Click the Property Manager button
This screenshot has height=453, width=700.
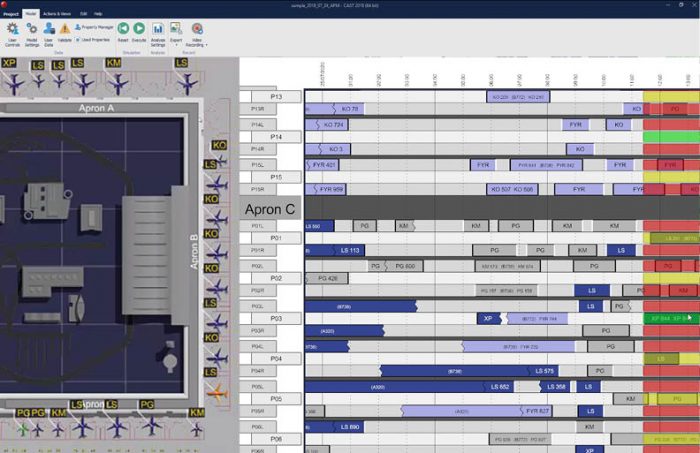point(96,28)
